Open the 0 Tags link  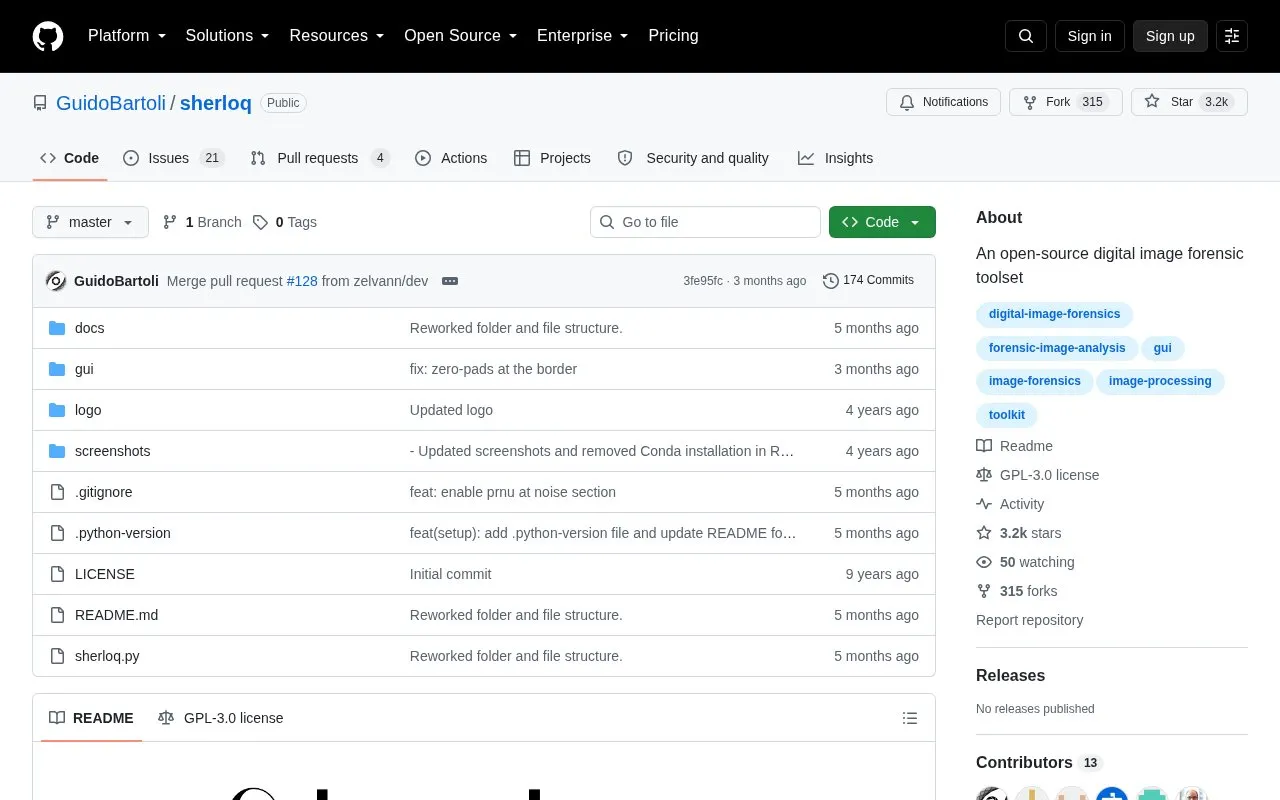click(285, 222)
